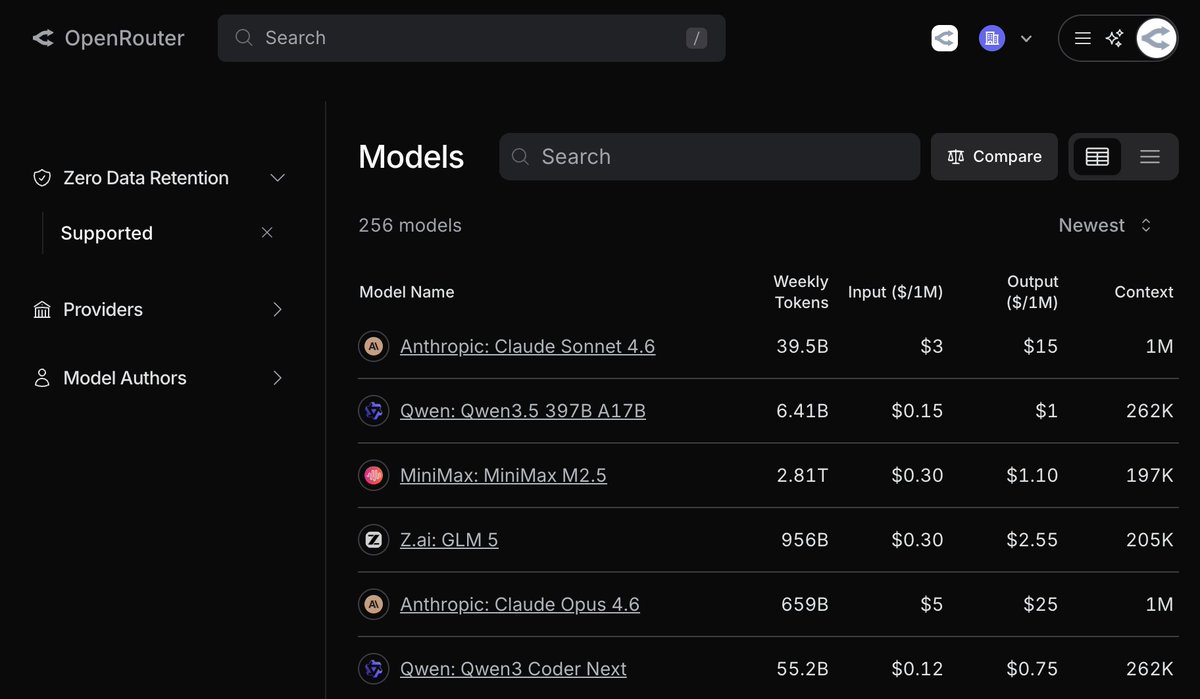1200x699 pixels.
Task: Click the 39.5B weekly tokens value
Action: tap(802, 347)
